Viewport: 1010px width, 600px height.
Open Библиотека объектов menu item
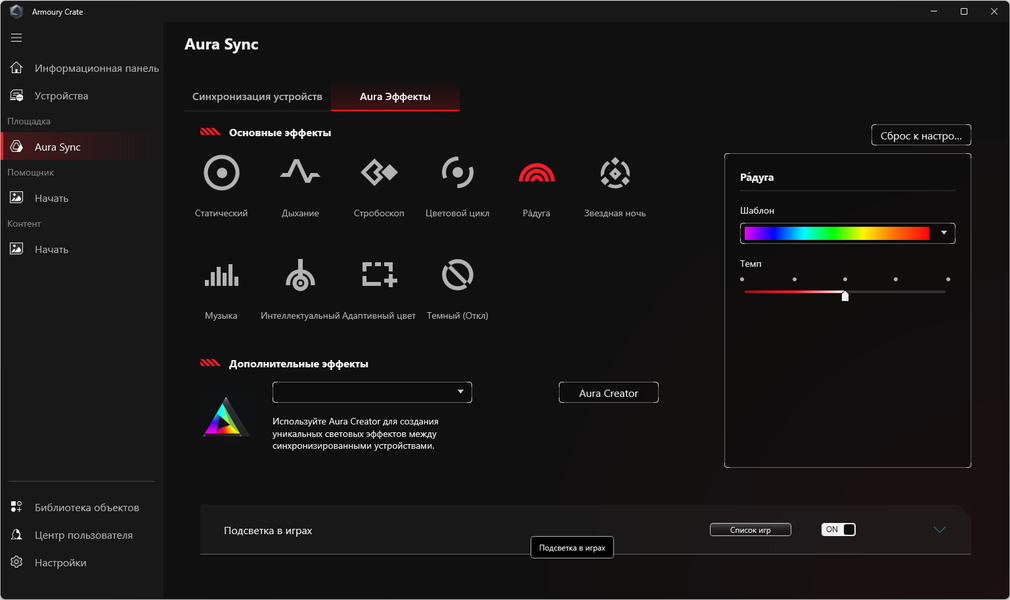(x=87, y=508)
